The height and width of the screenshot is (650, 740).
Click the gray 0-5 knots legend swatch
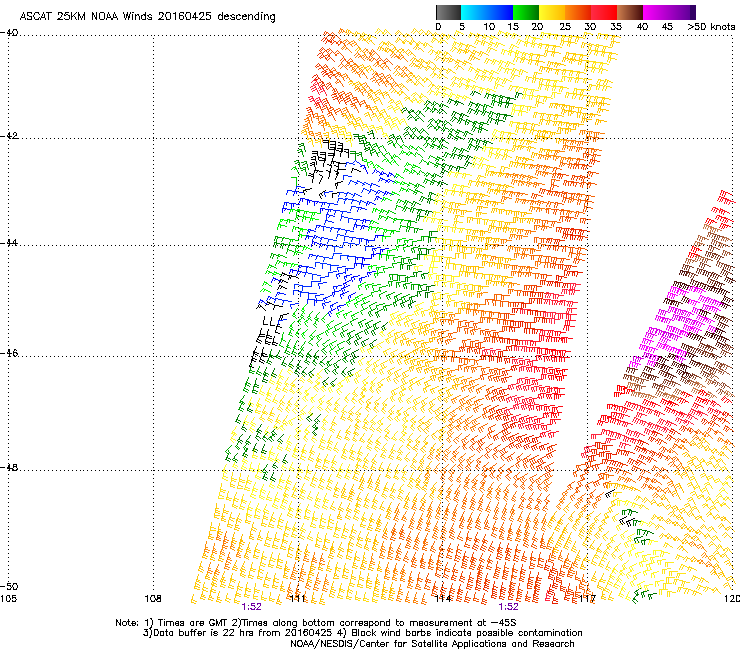click(x=448, y=12)
